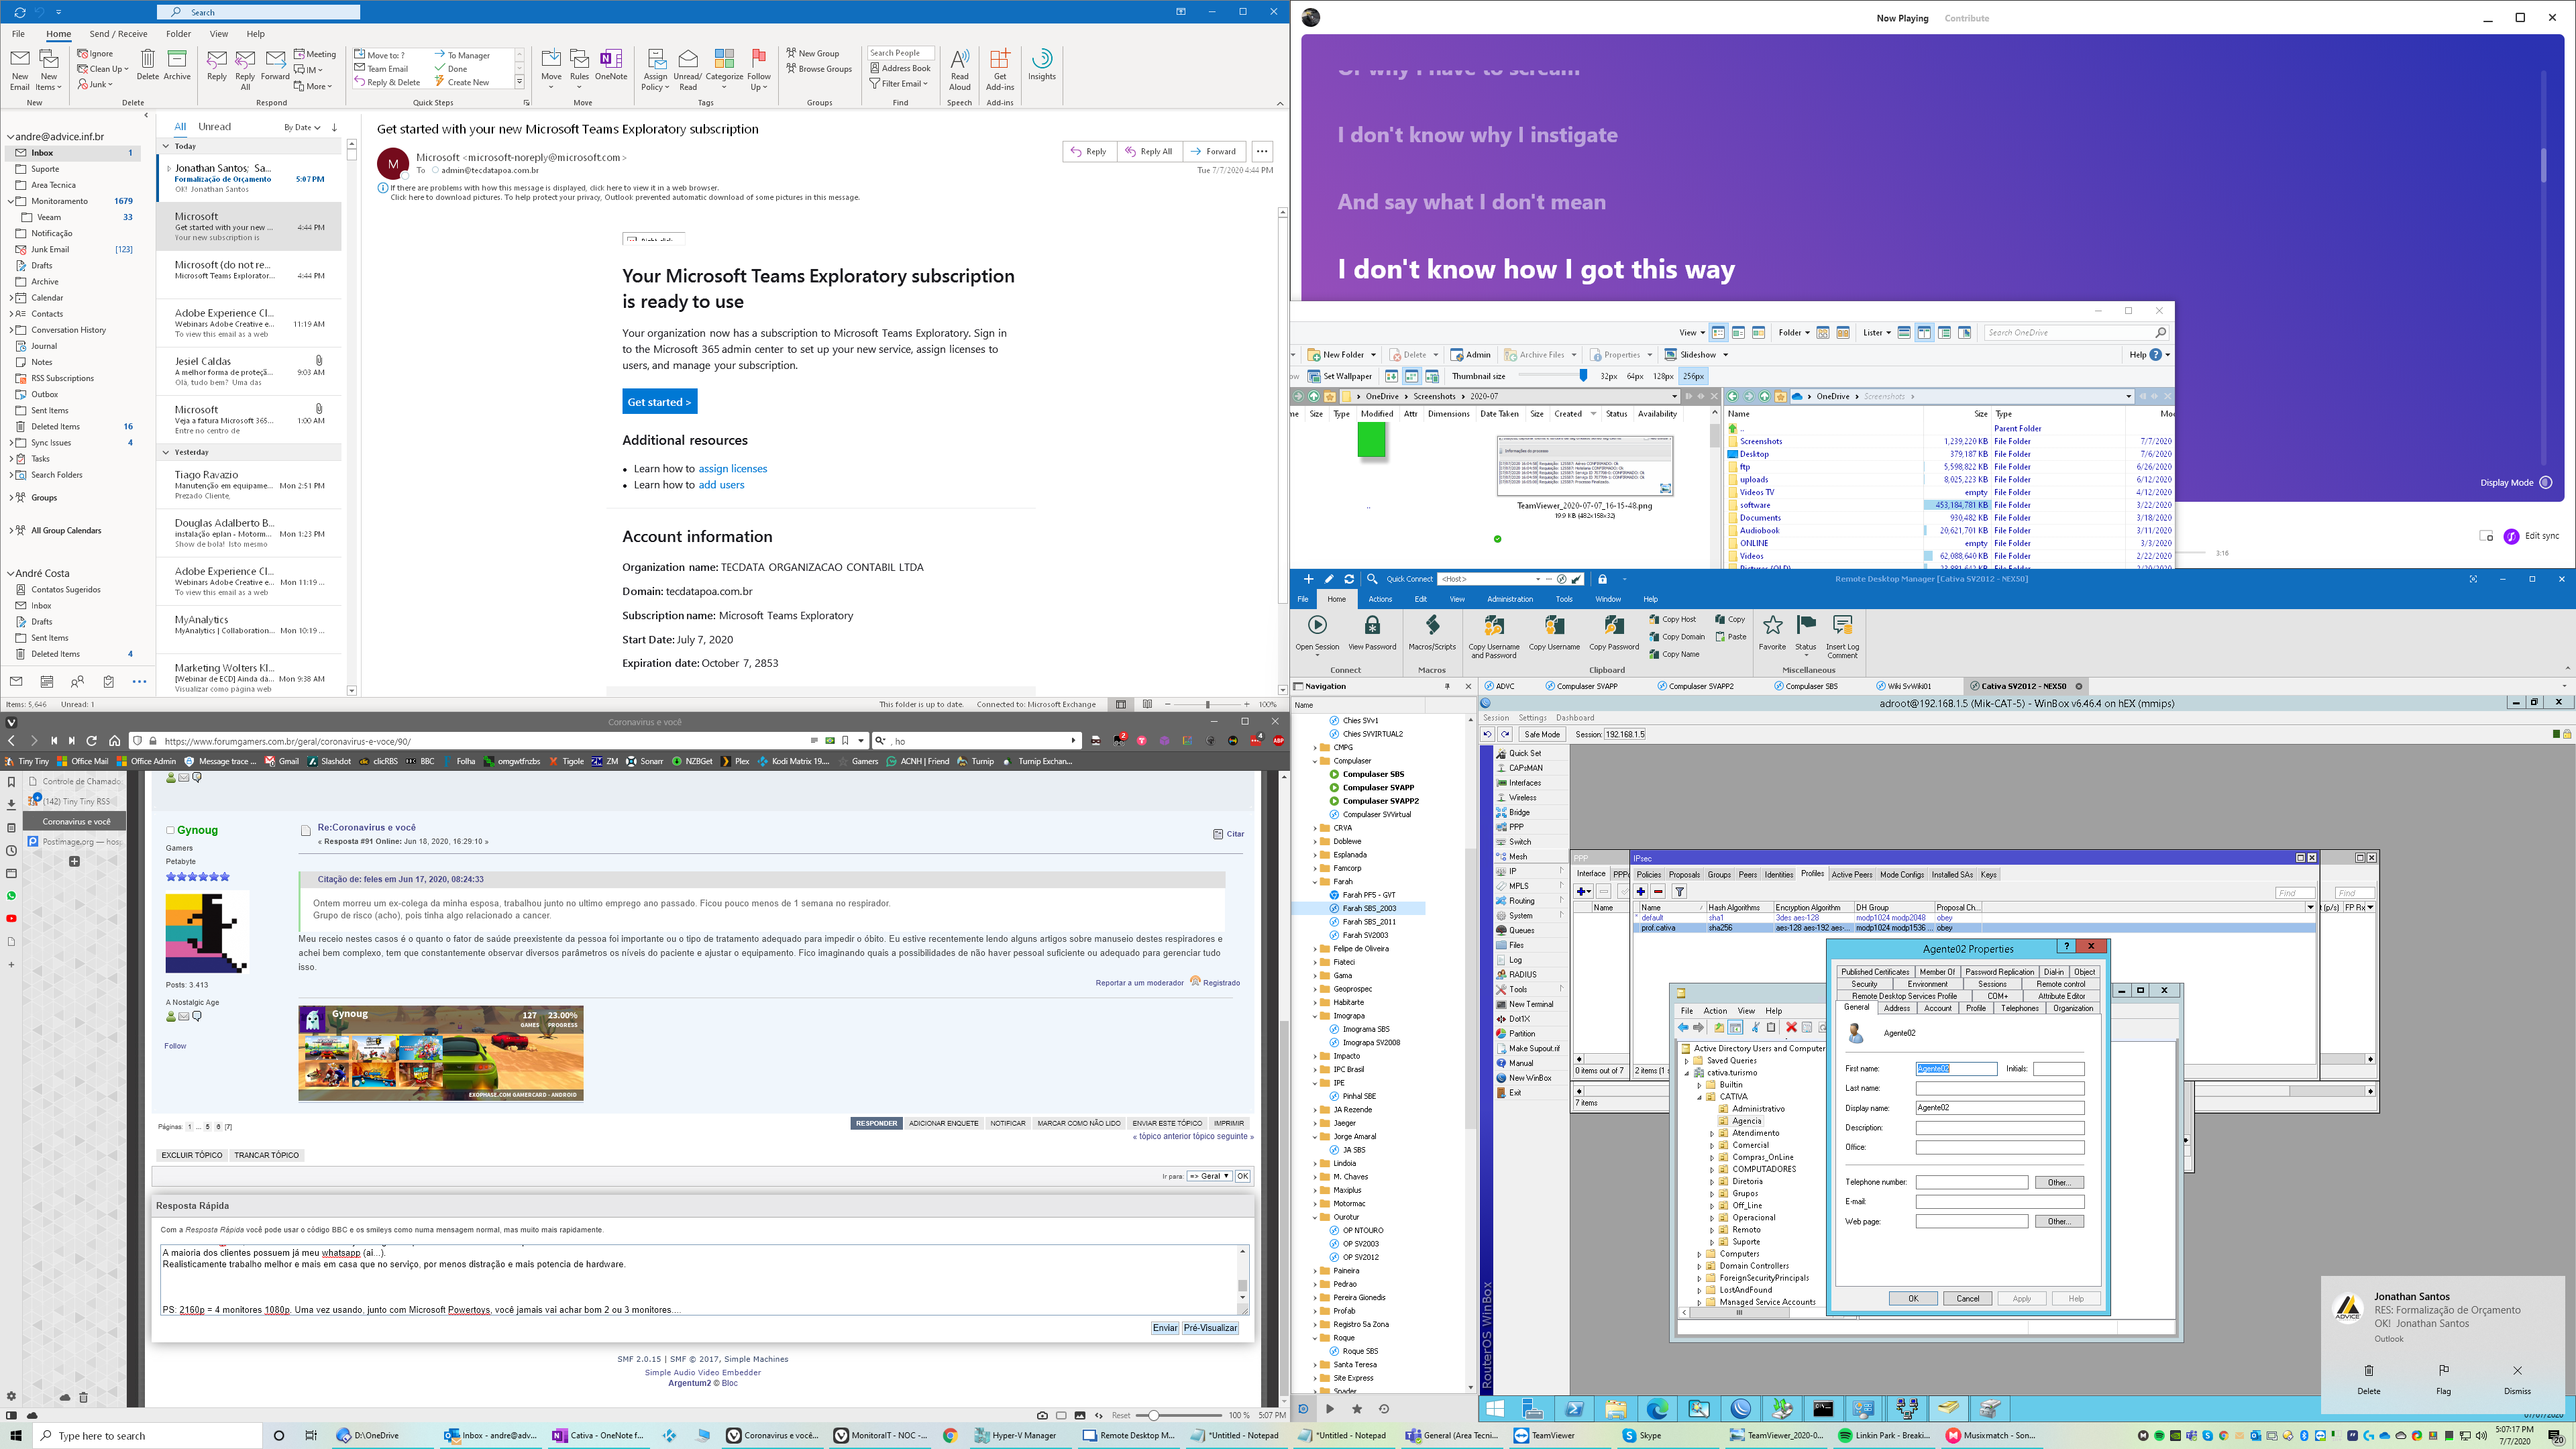Click Favorite star in Remote Desktop Manager

tap(1772, 633)
